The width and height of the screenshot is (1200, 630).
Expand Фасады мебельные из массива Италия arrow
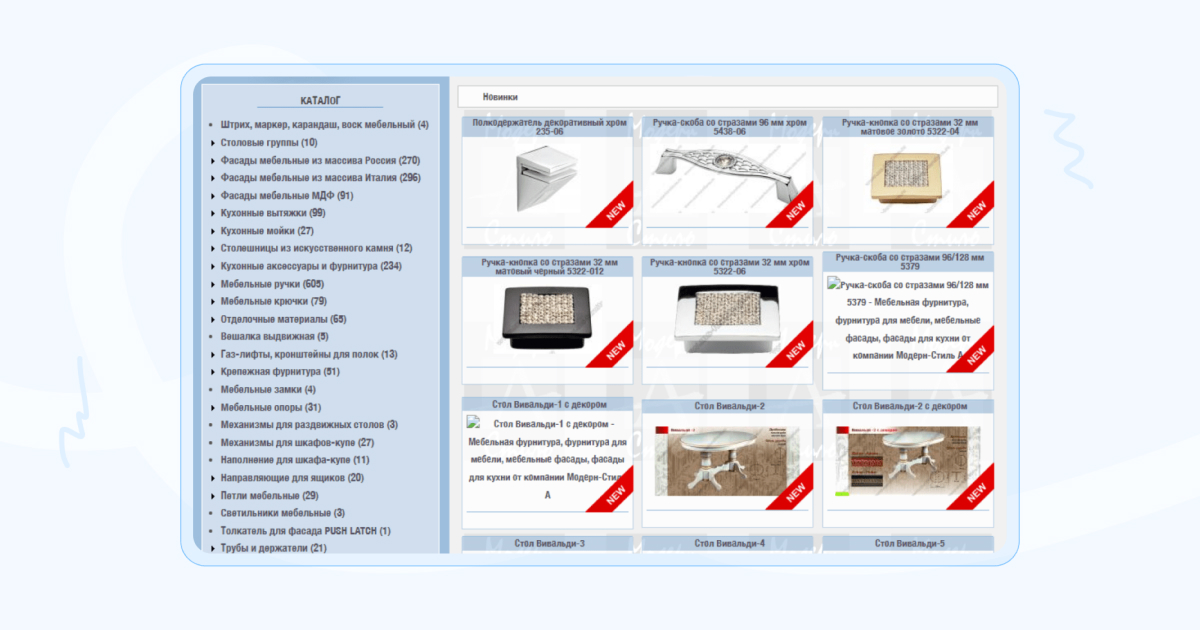click(211, 178)
